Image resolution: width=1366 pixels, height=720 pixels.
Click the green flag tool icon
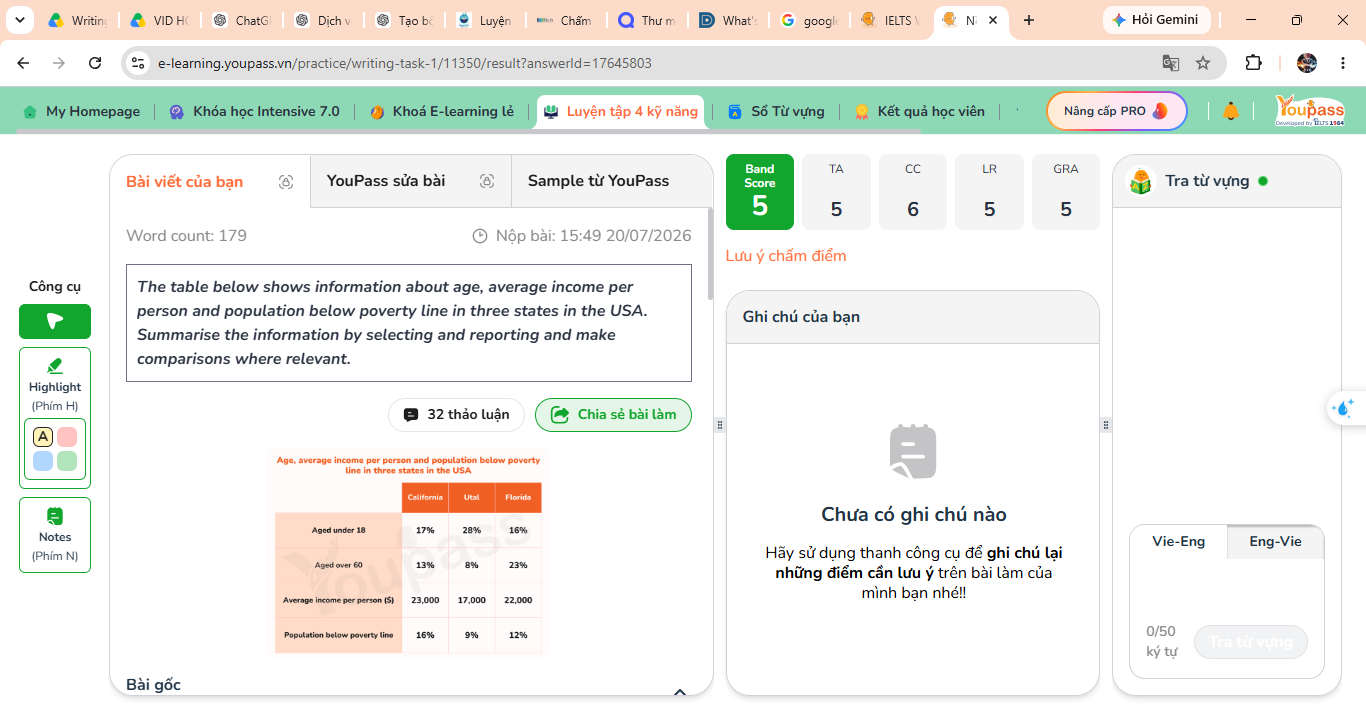point(55,321)
